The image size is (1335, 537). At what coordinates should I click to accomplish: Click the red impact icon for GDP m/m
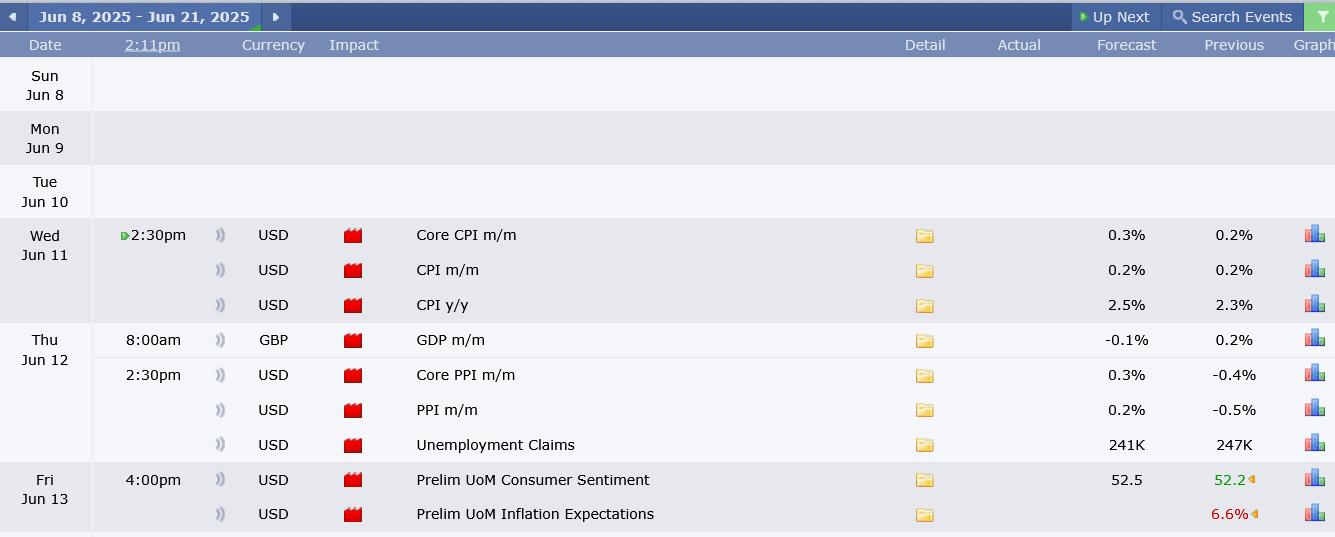352,340
